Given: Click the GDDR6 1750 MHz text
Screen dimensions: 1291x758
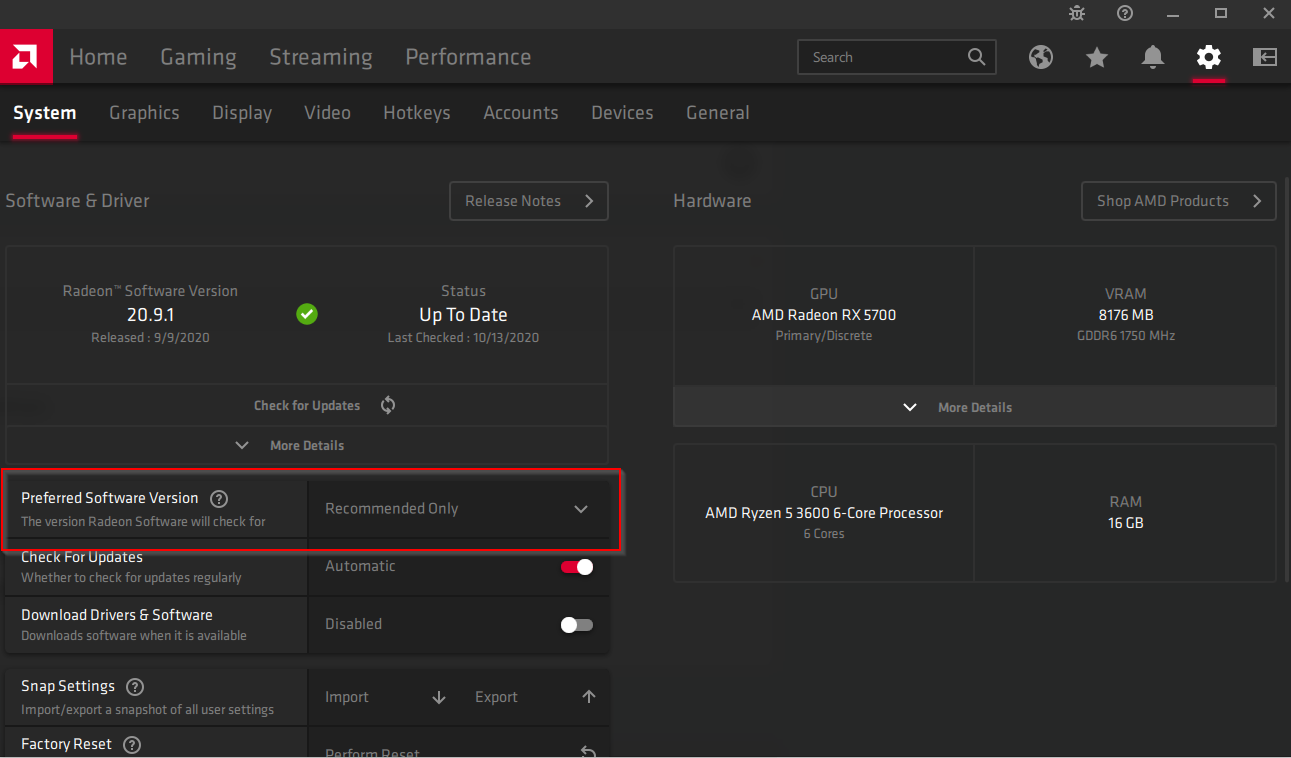Looking at the screenshot, I should click(1126, 336).
